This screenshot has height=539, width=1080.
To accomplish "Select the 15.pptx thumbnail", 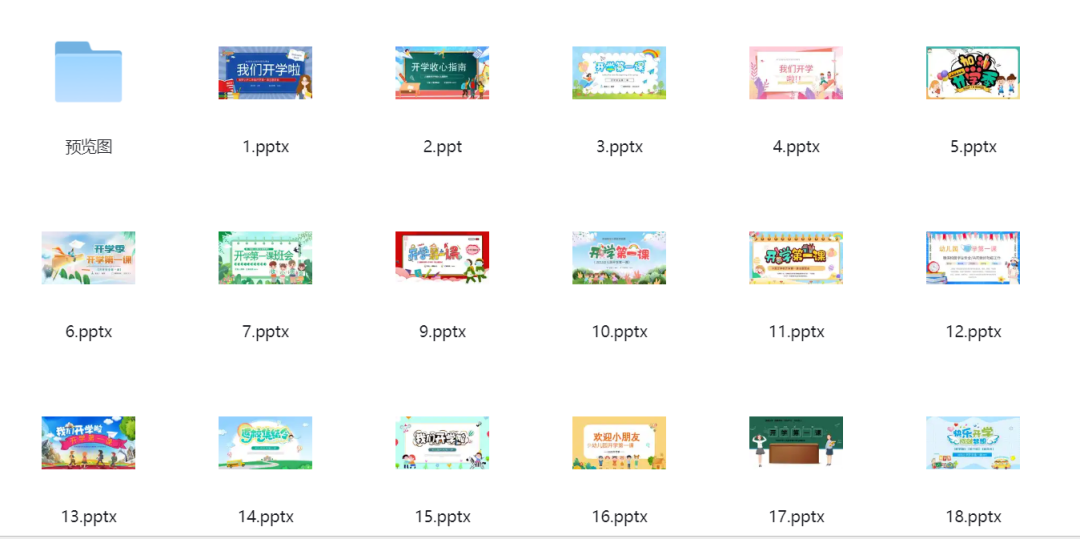I will pyautogui.click(x=442, y=443).
